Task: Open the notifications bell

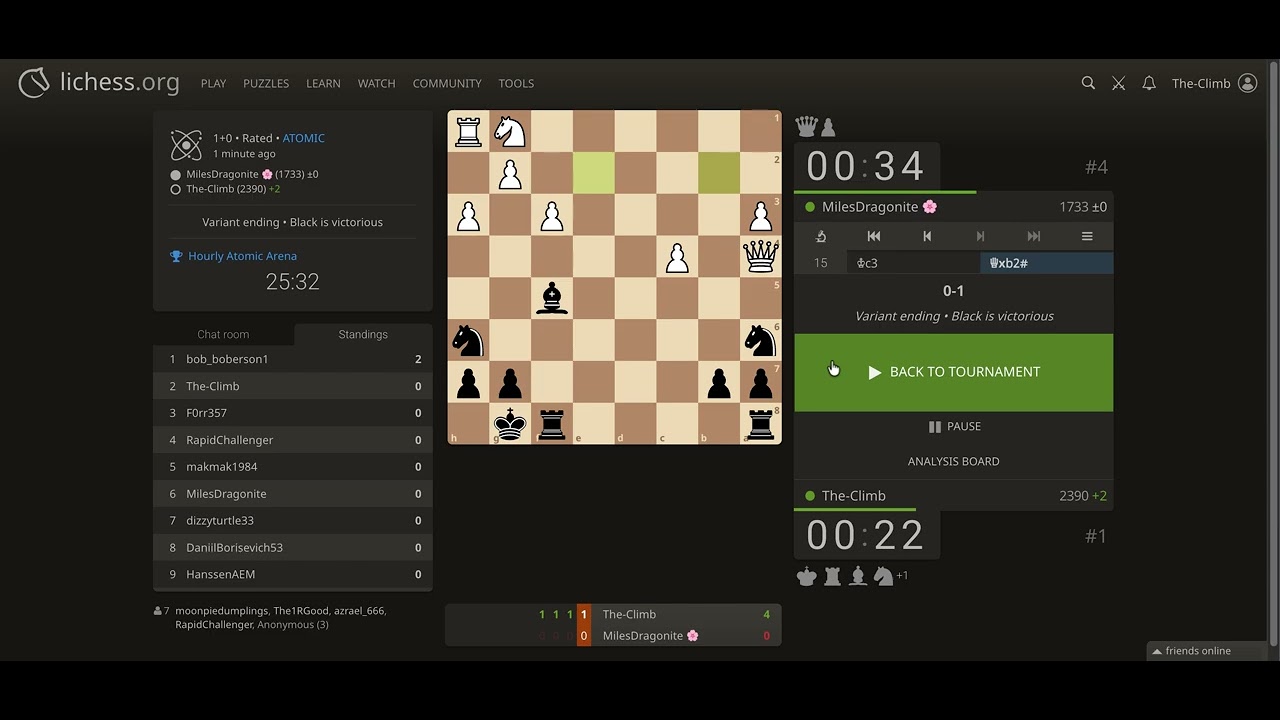Action: click(x=1149, y=83)
